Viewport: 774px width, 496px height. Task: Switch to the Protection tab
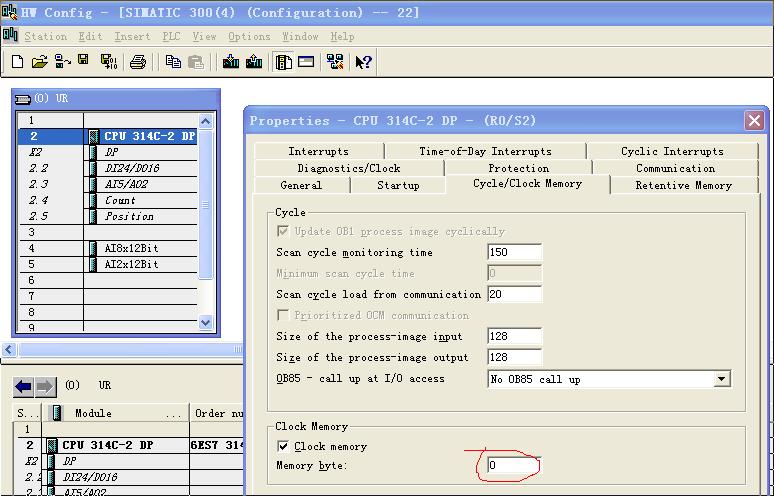pos(518,168)
